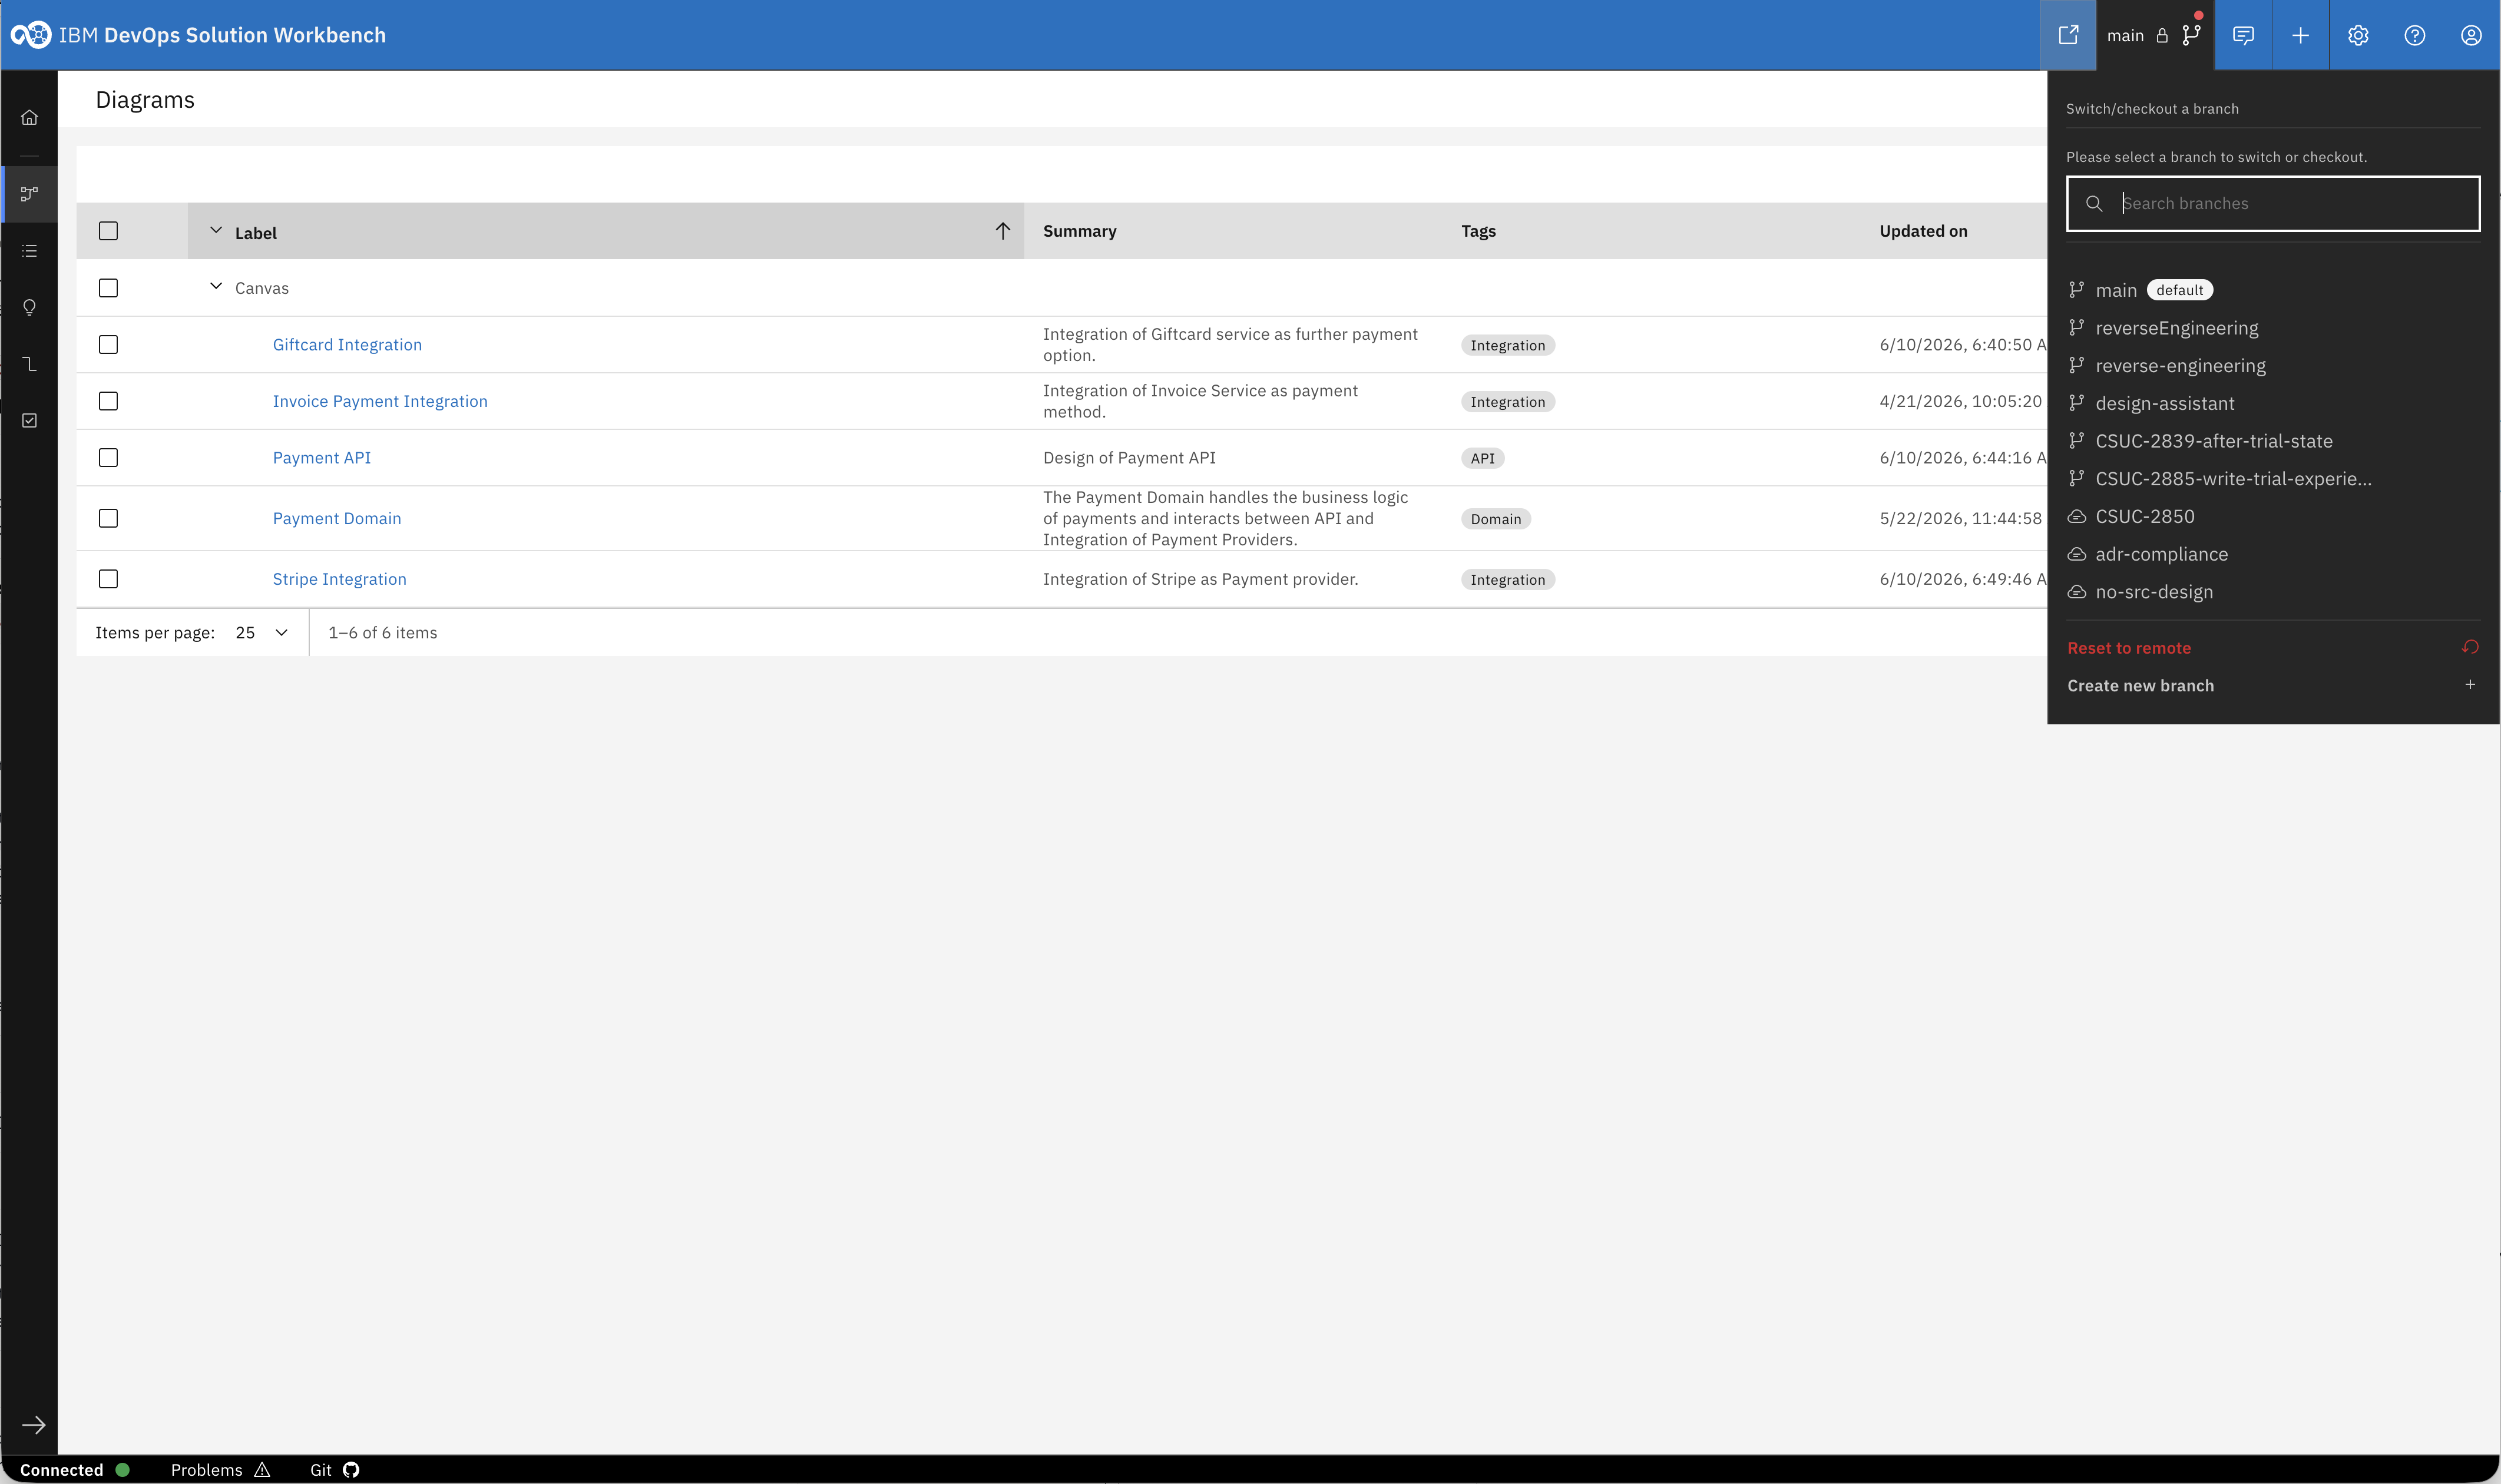Viewport: 2501px width, 1484px height.
Task: Click the plus icon for new branch
Action: coord(2470,685)
